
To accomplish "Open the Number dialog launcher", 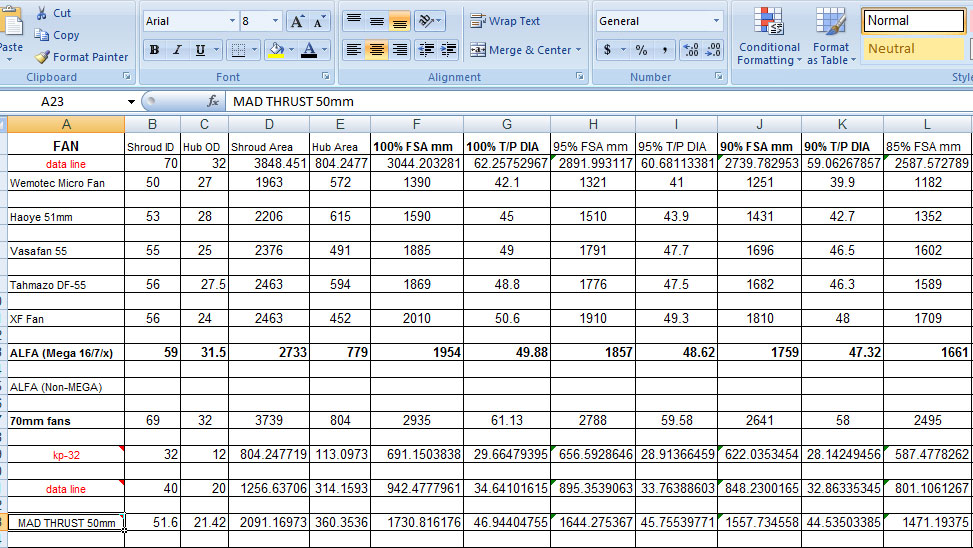I will pyautogui.click(x=719, y=76).
